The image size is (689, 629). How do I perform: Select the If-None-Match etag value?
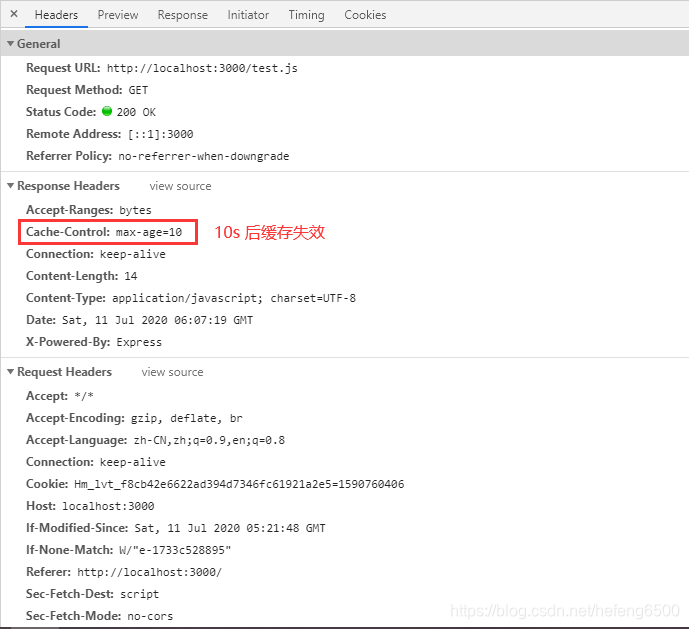175,550
